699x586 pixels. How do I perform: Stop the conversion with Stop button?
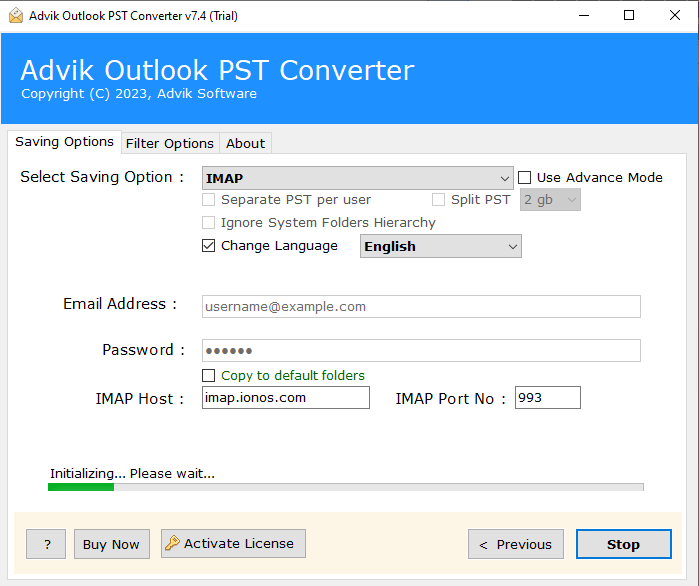pyautogui.click(x=623, y=544)
